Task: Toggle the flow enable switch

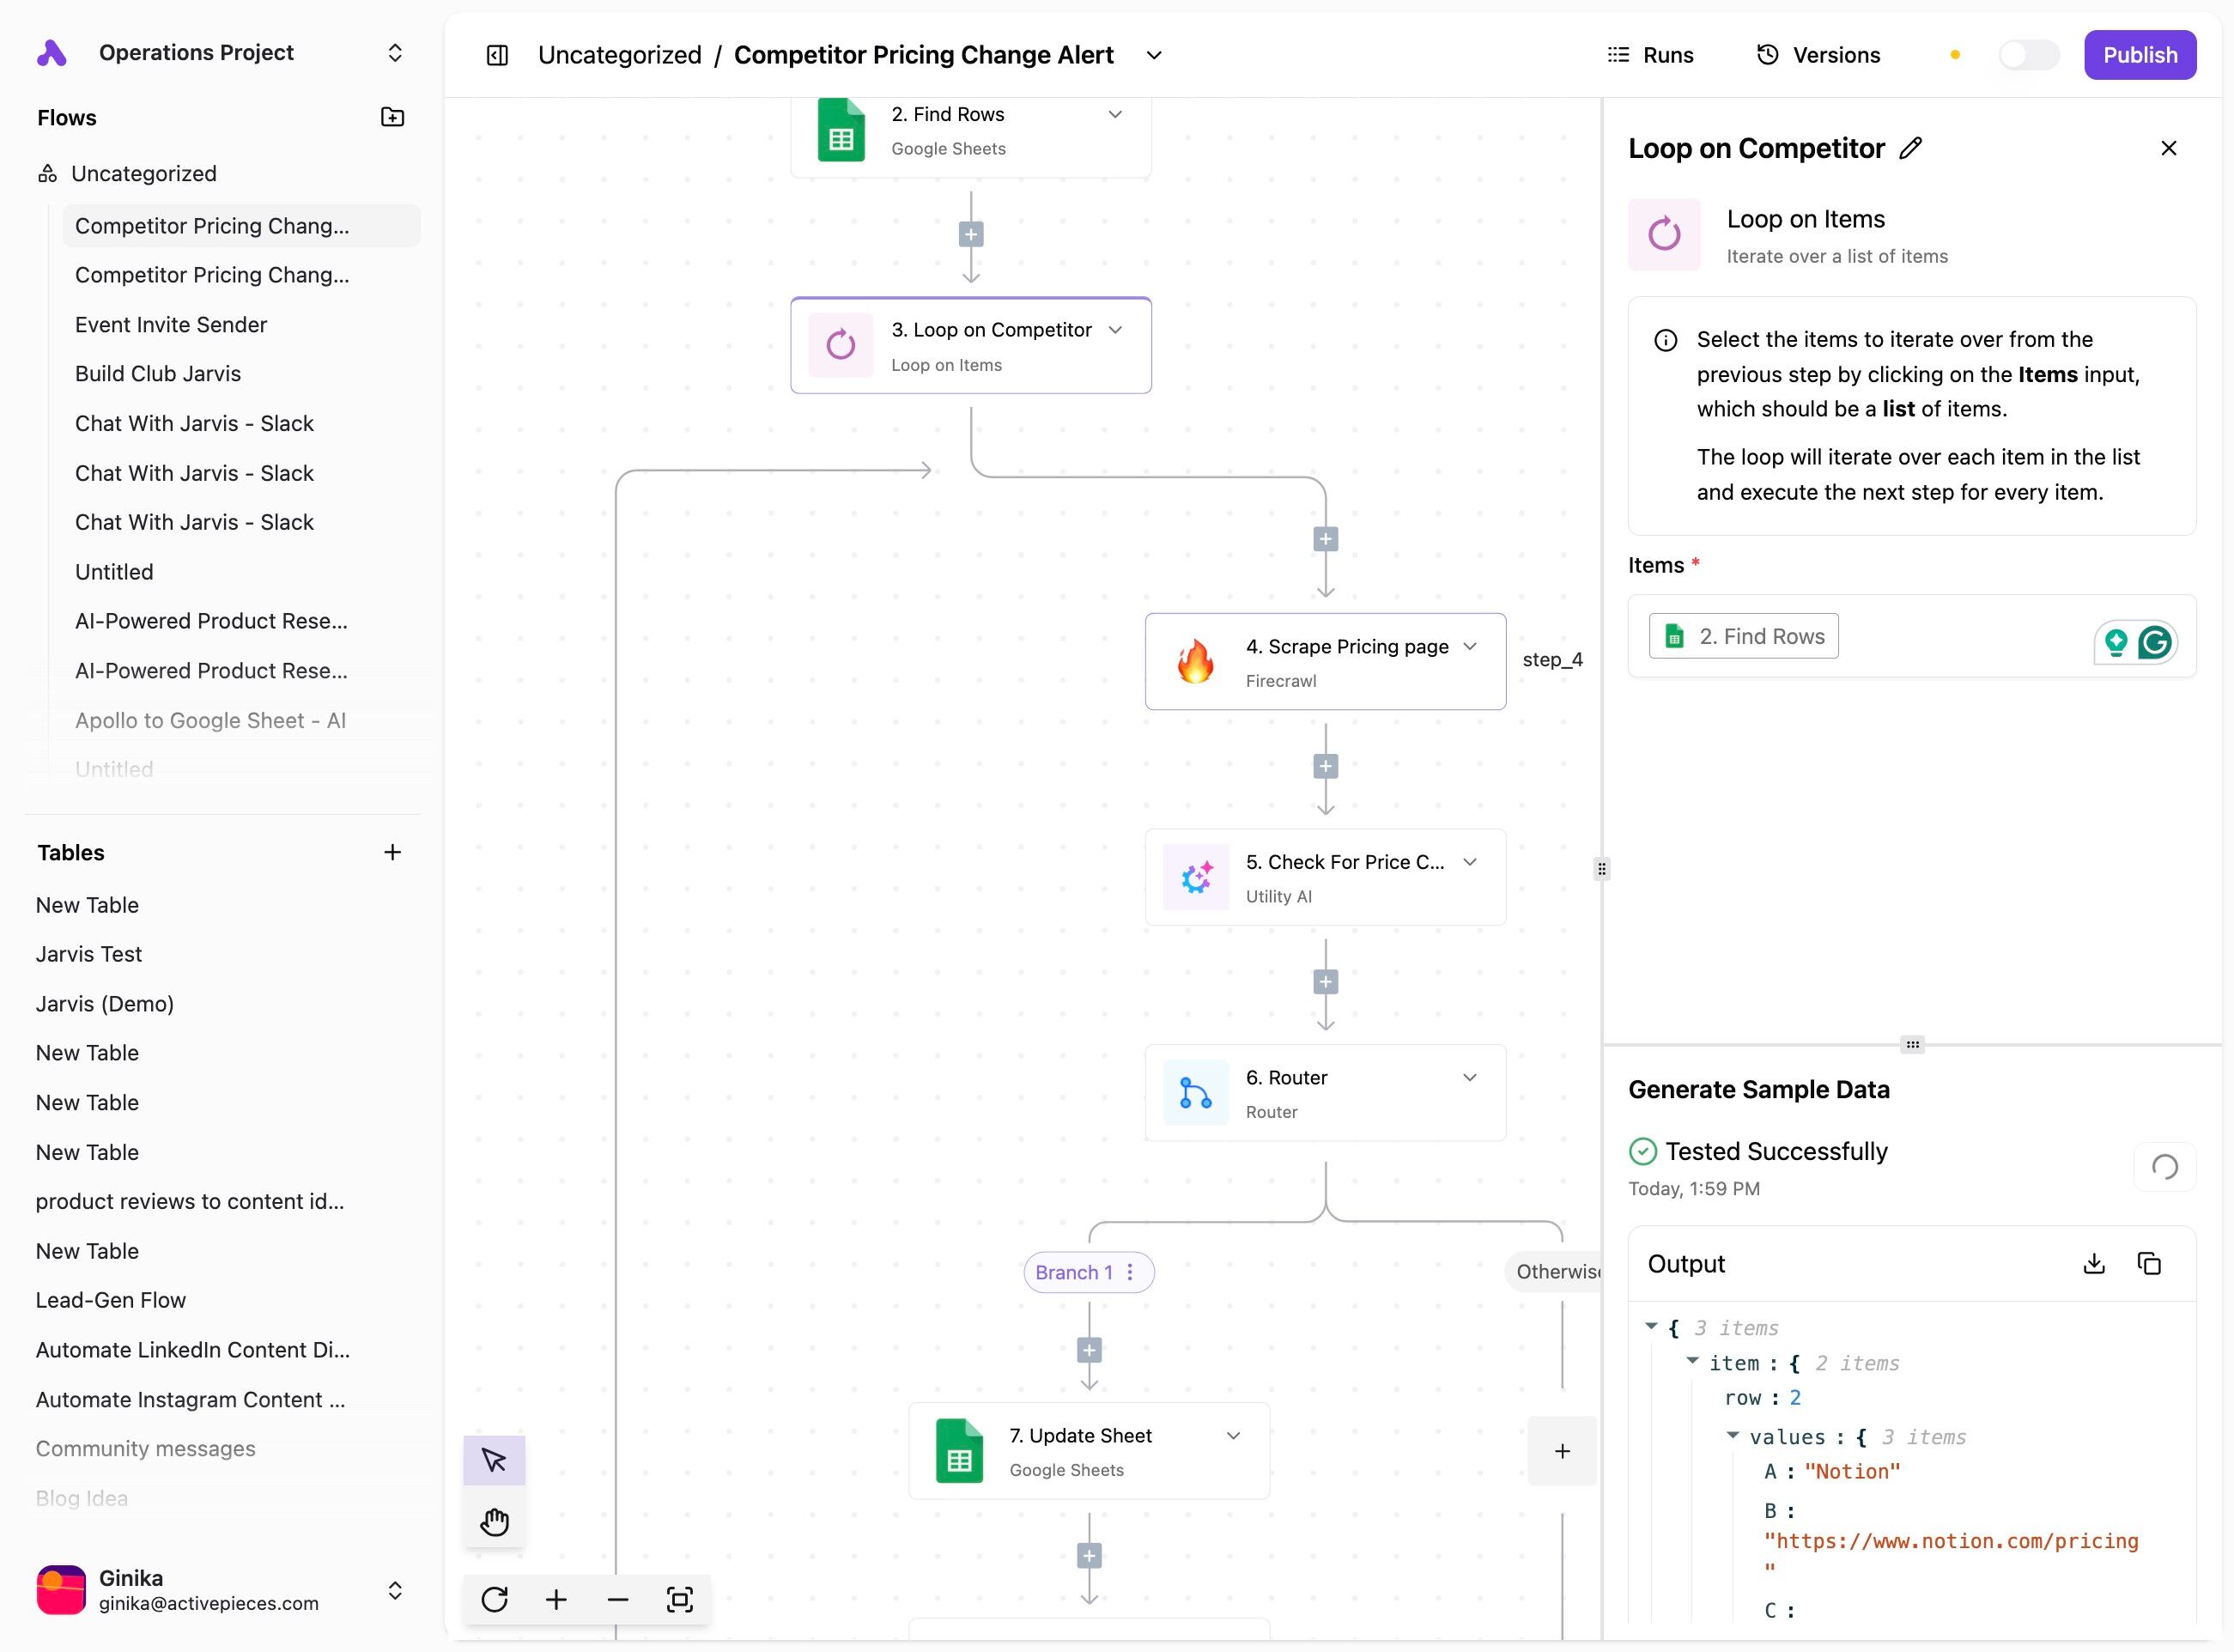Action: tap(2027, 55)
